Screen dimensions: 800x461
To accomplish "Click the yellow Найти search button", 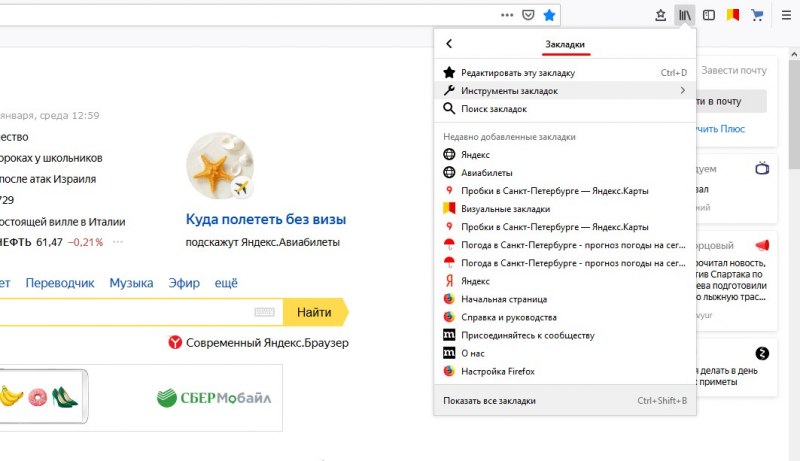I will (x=315, y=312).
